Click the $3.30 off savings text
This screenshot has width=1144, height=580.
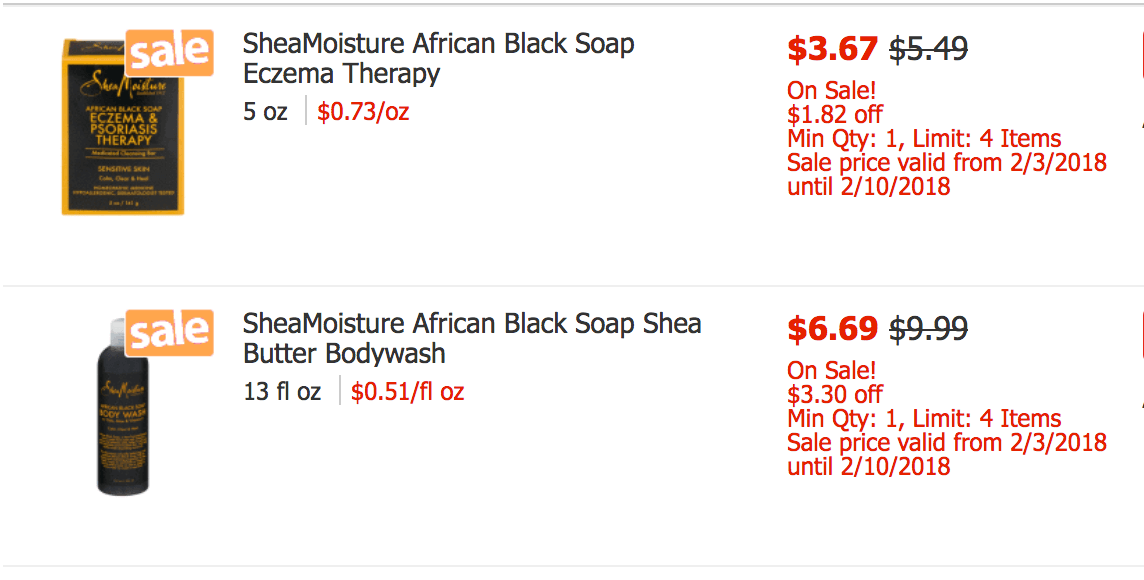point(835,394)
